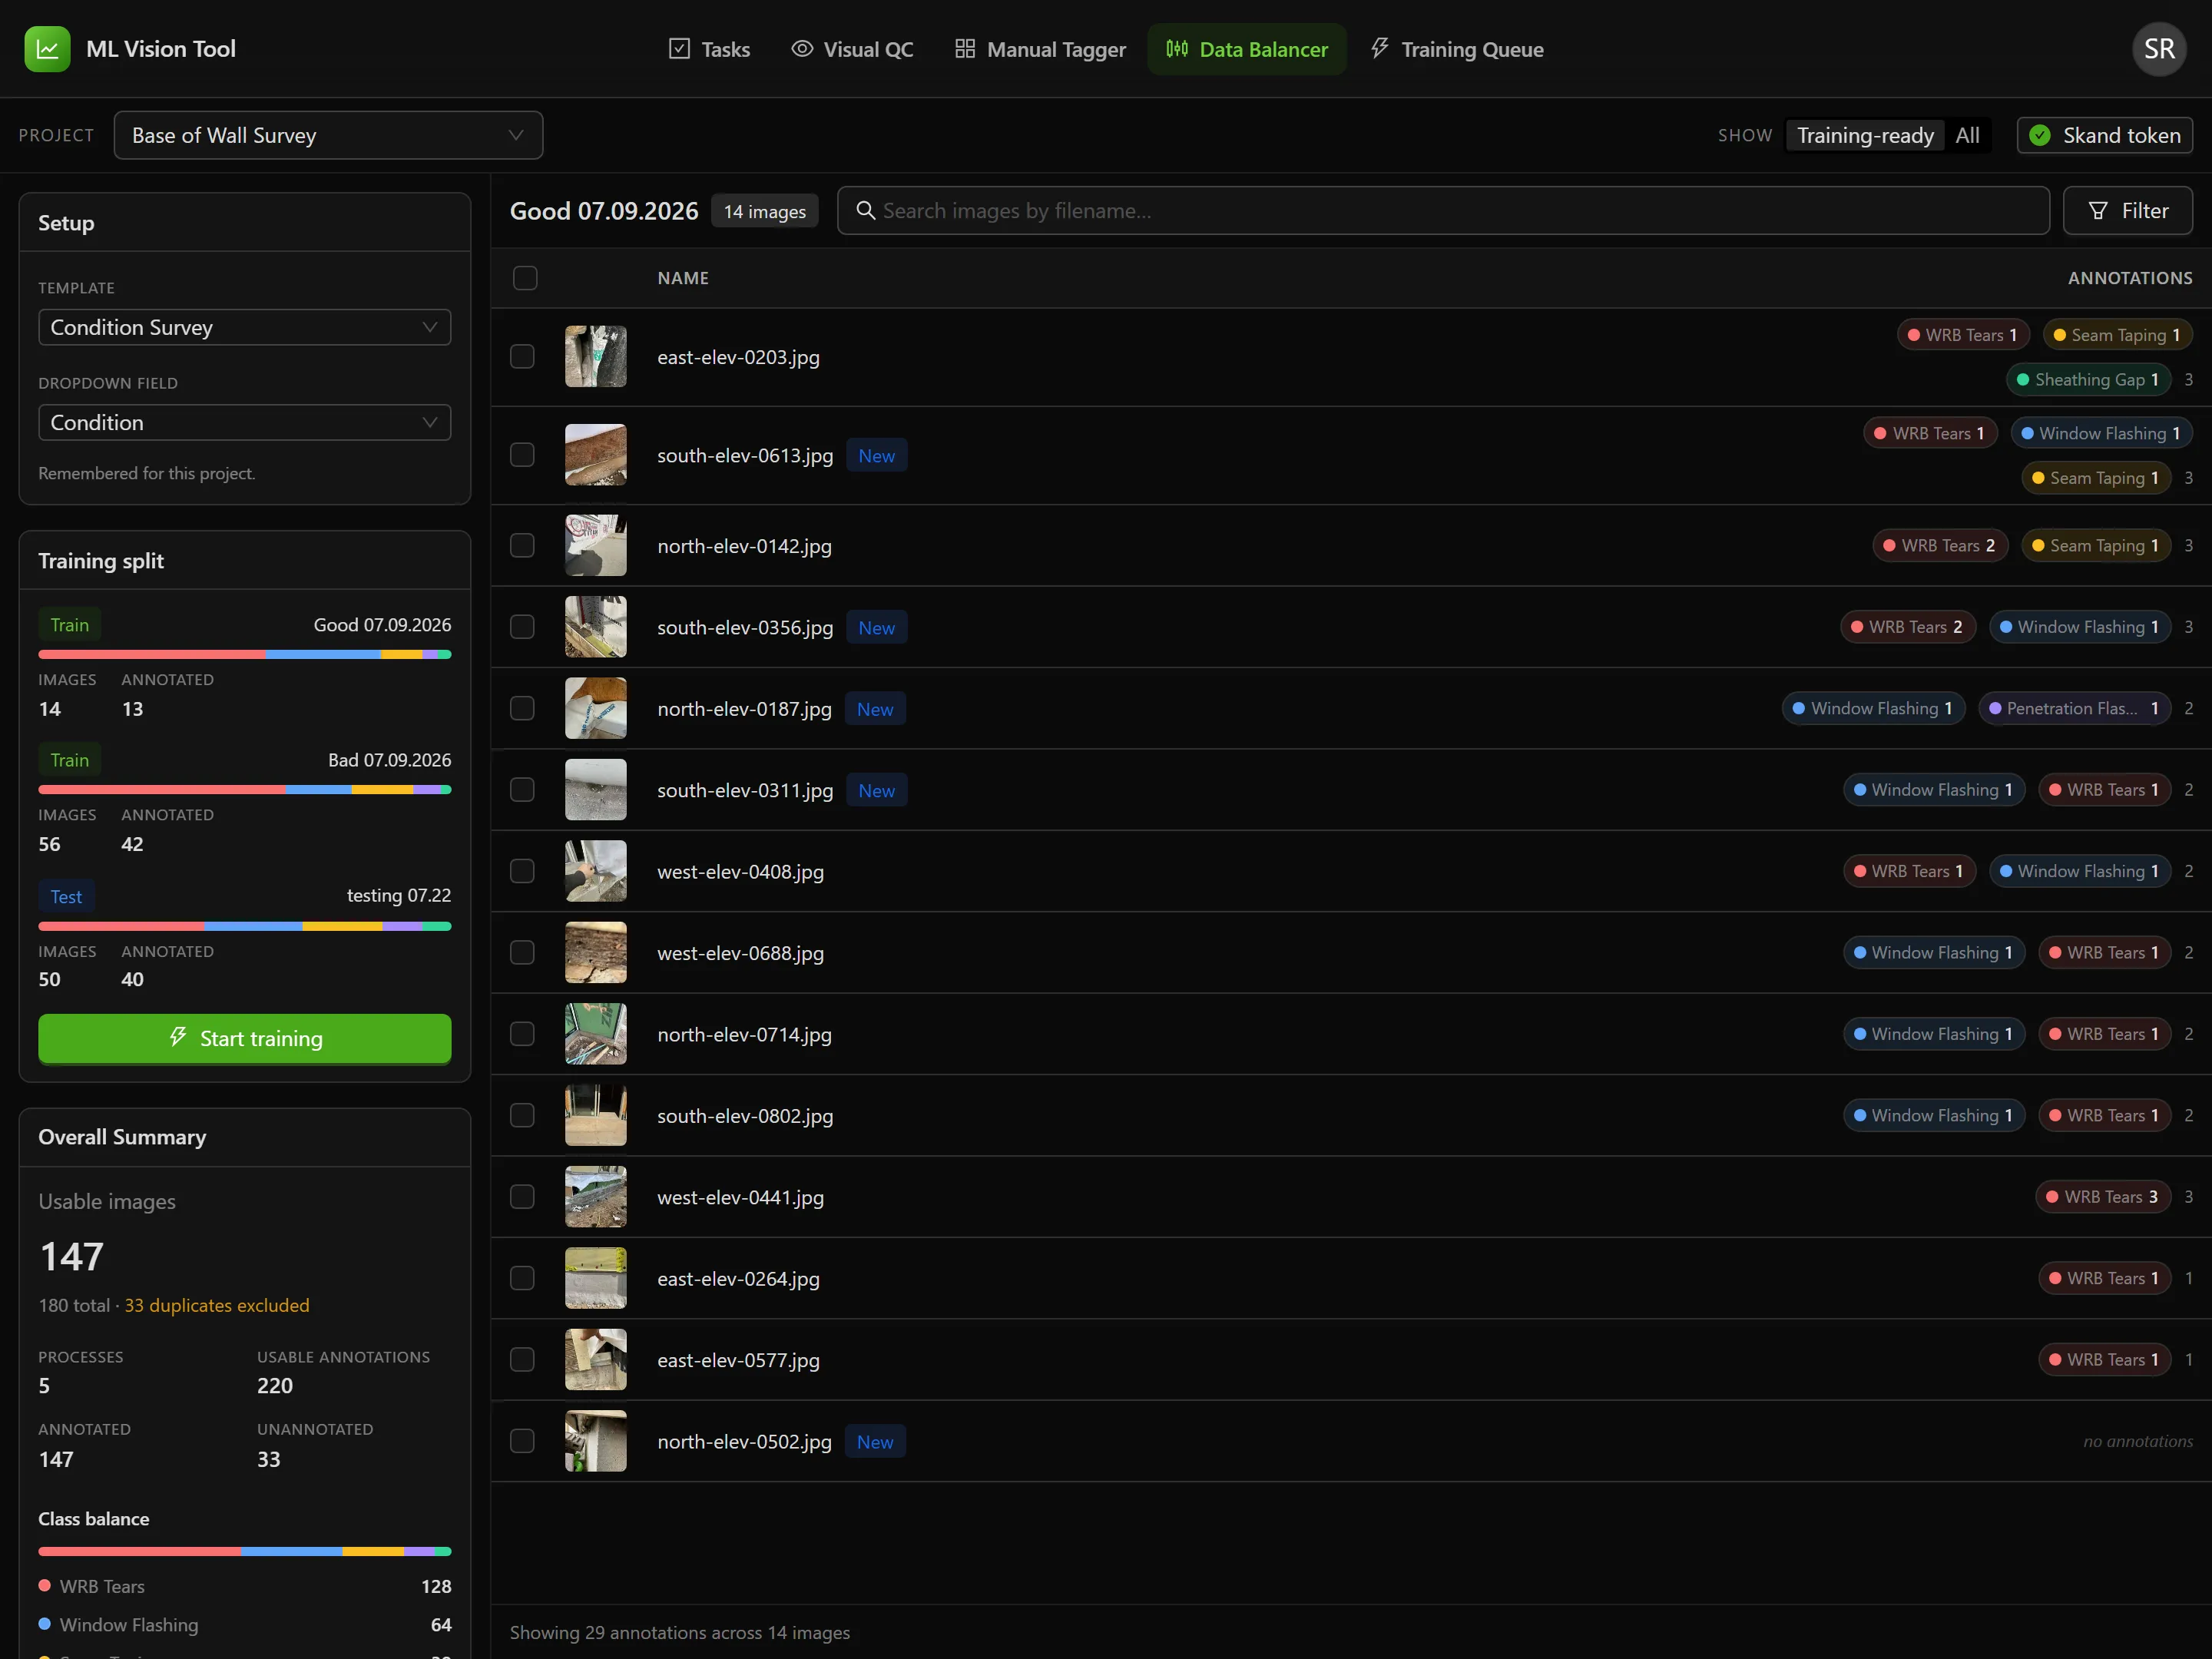Click the Penetration Flas... tag on north-elev-0187.jpg
This screenshot has width=2212, height=1659.
tap(2074, 709)
